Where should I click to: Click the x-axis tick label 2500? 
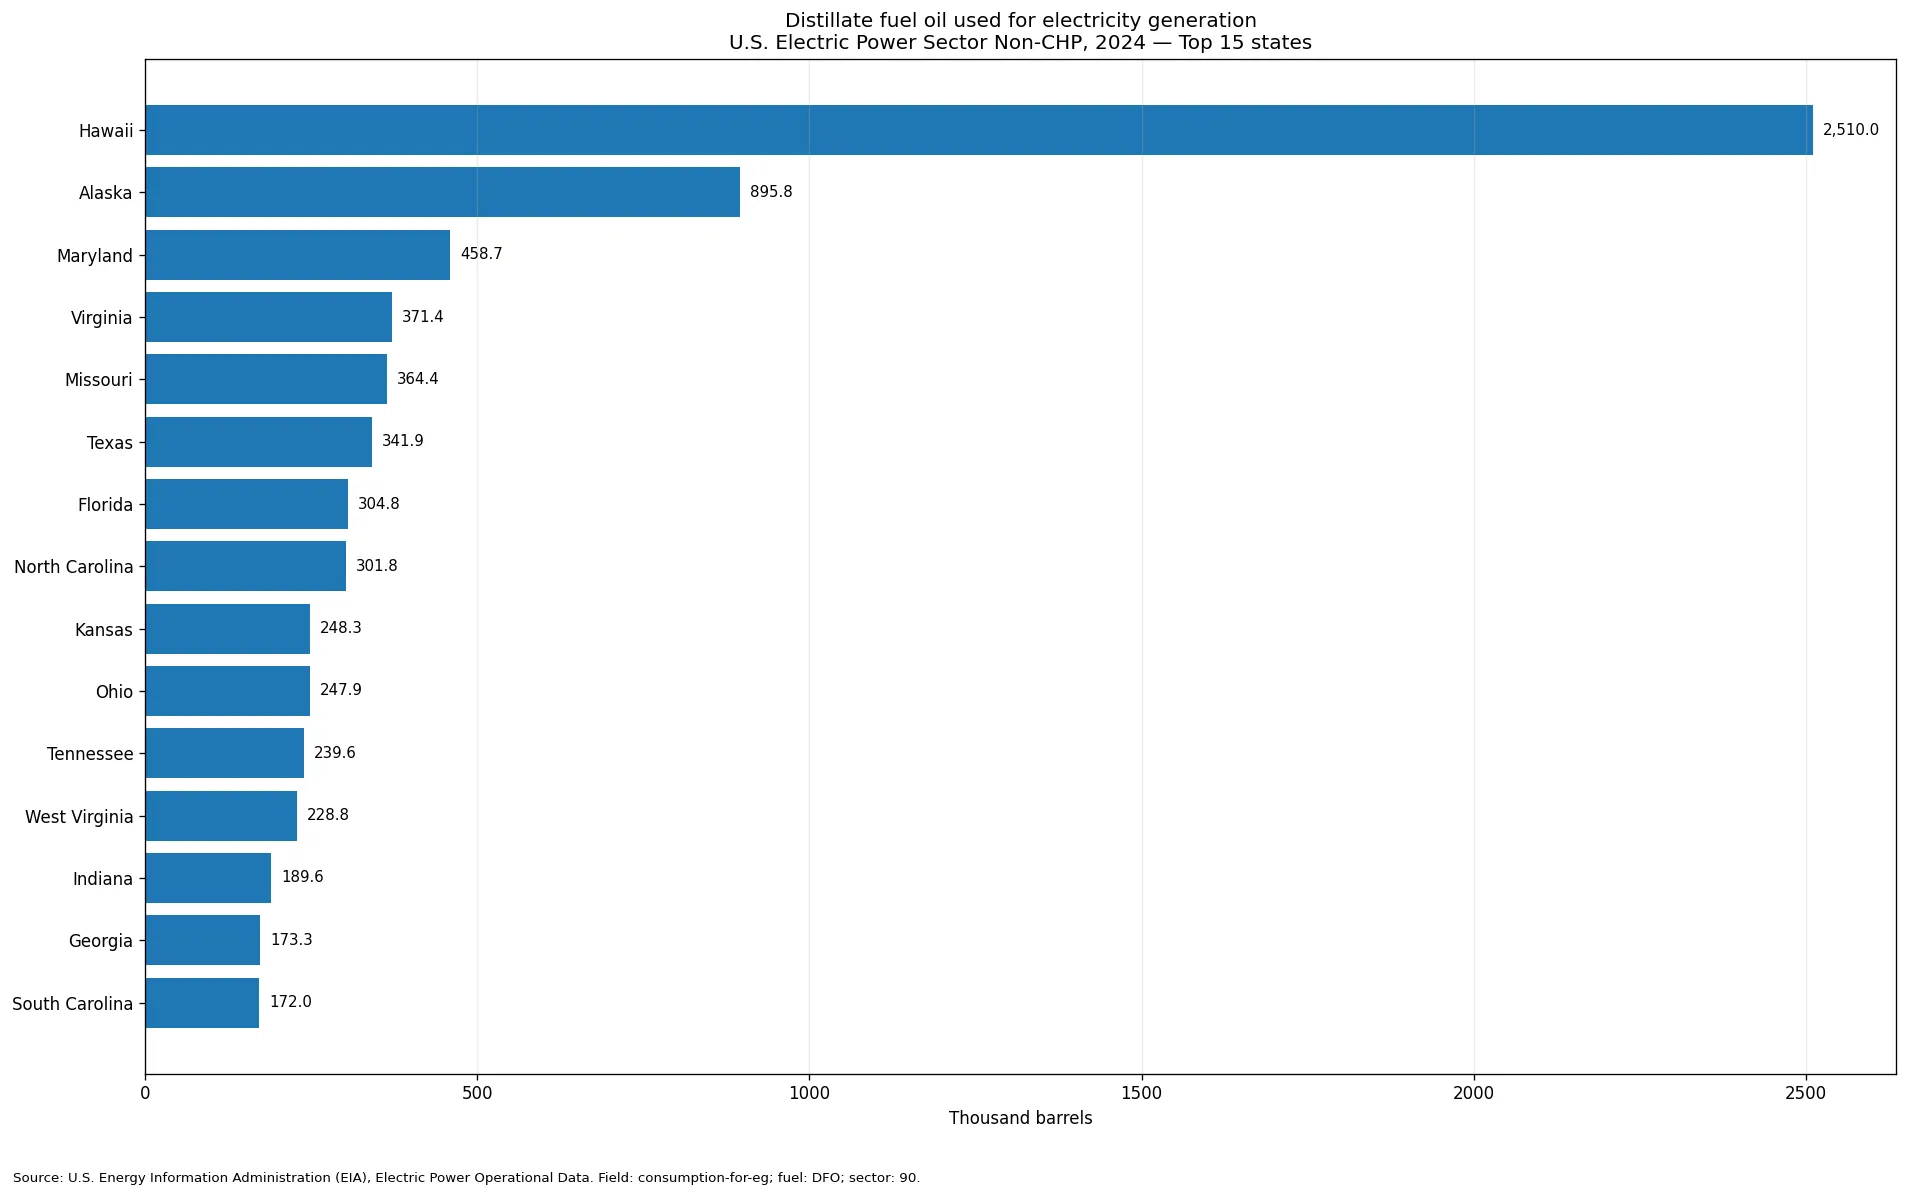point(1806,1093)
